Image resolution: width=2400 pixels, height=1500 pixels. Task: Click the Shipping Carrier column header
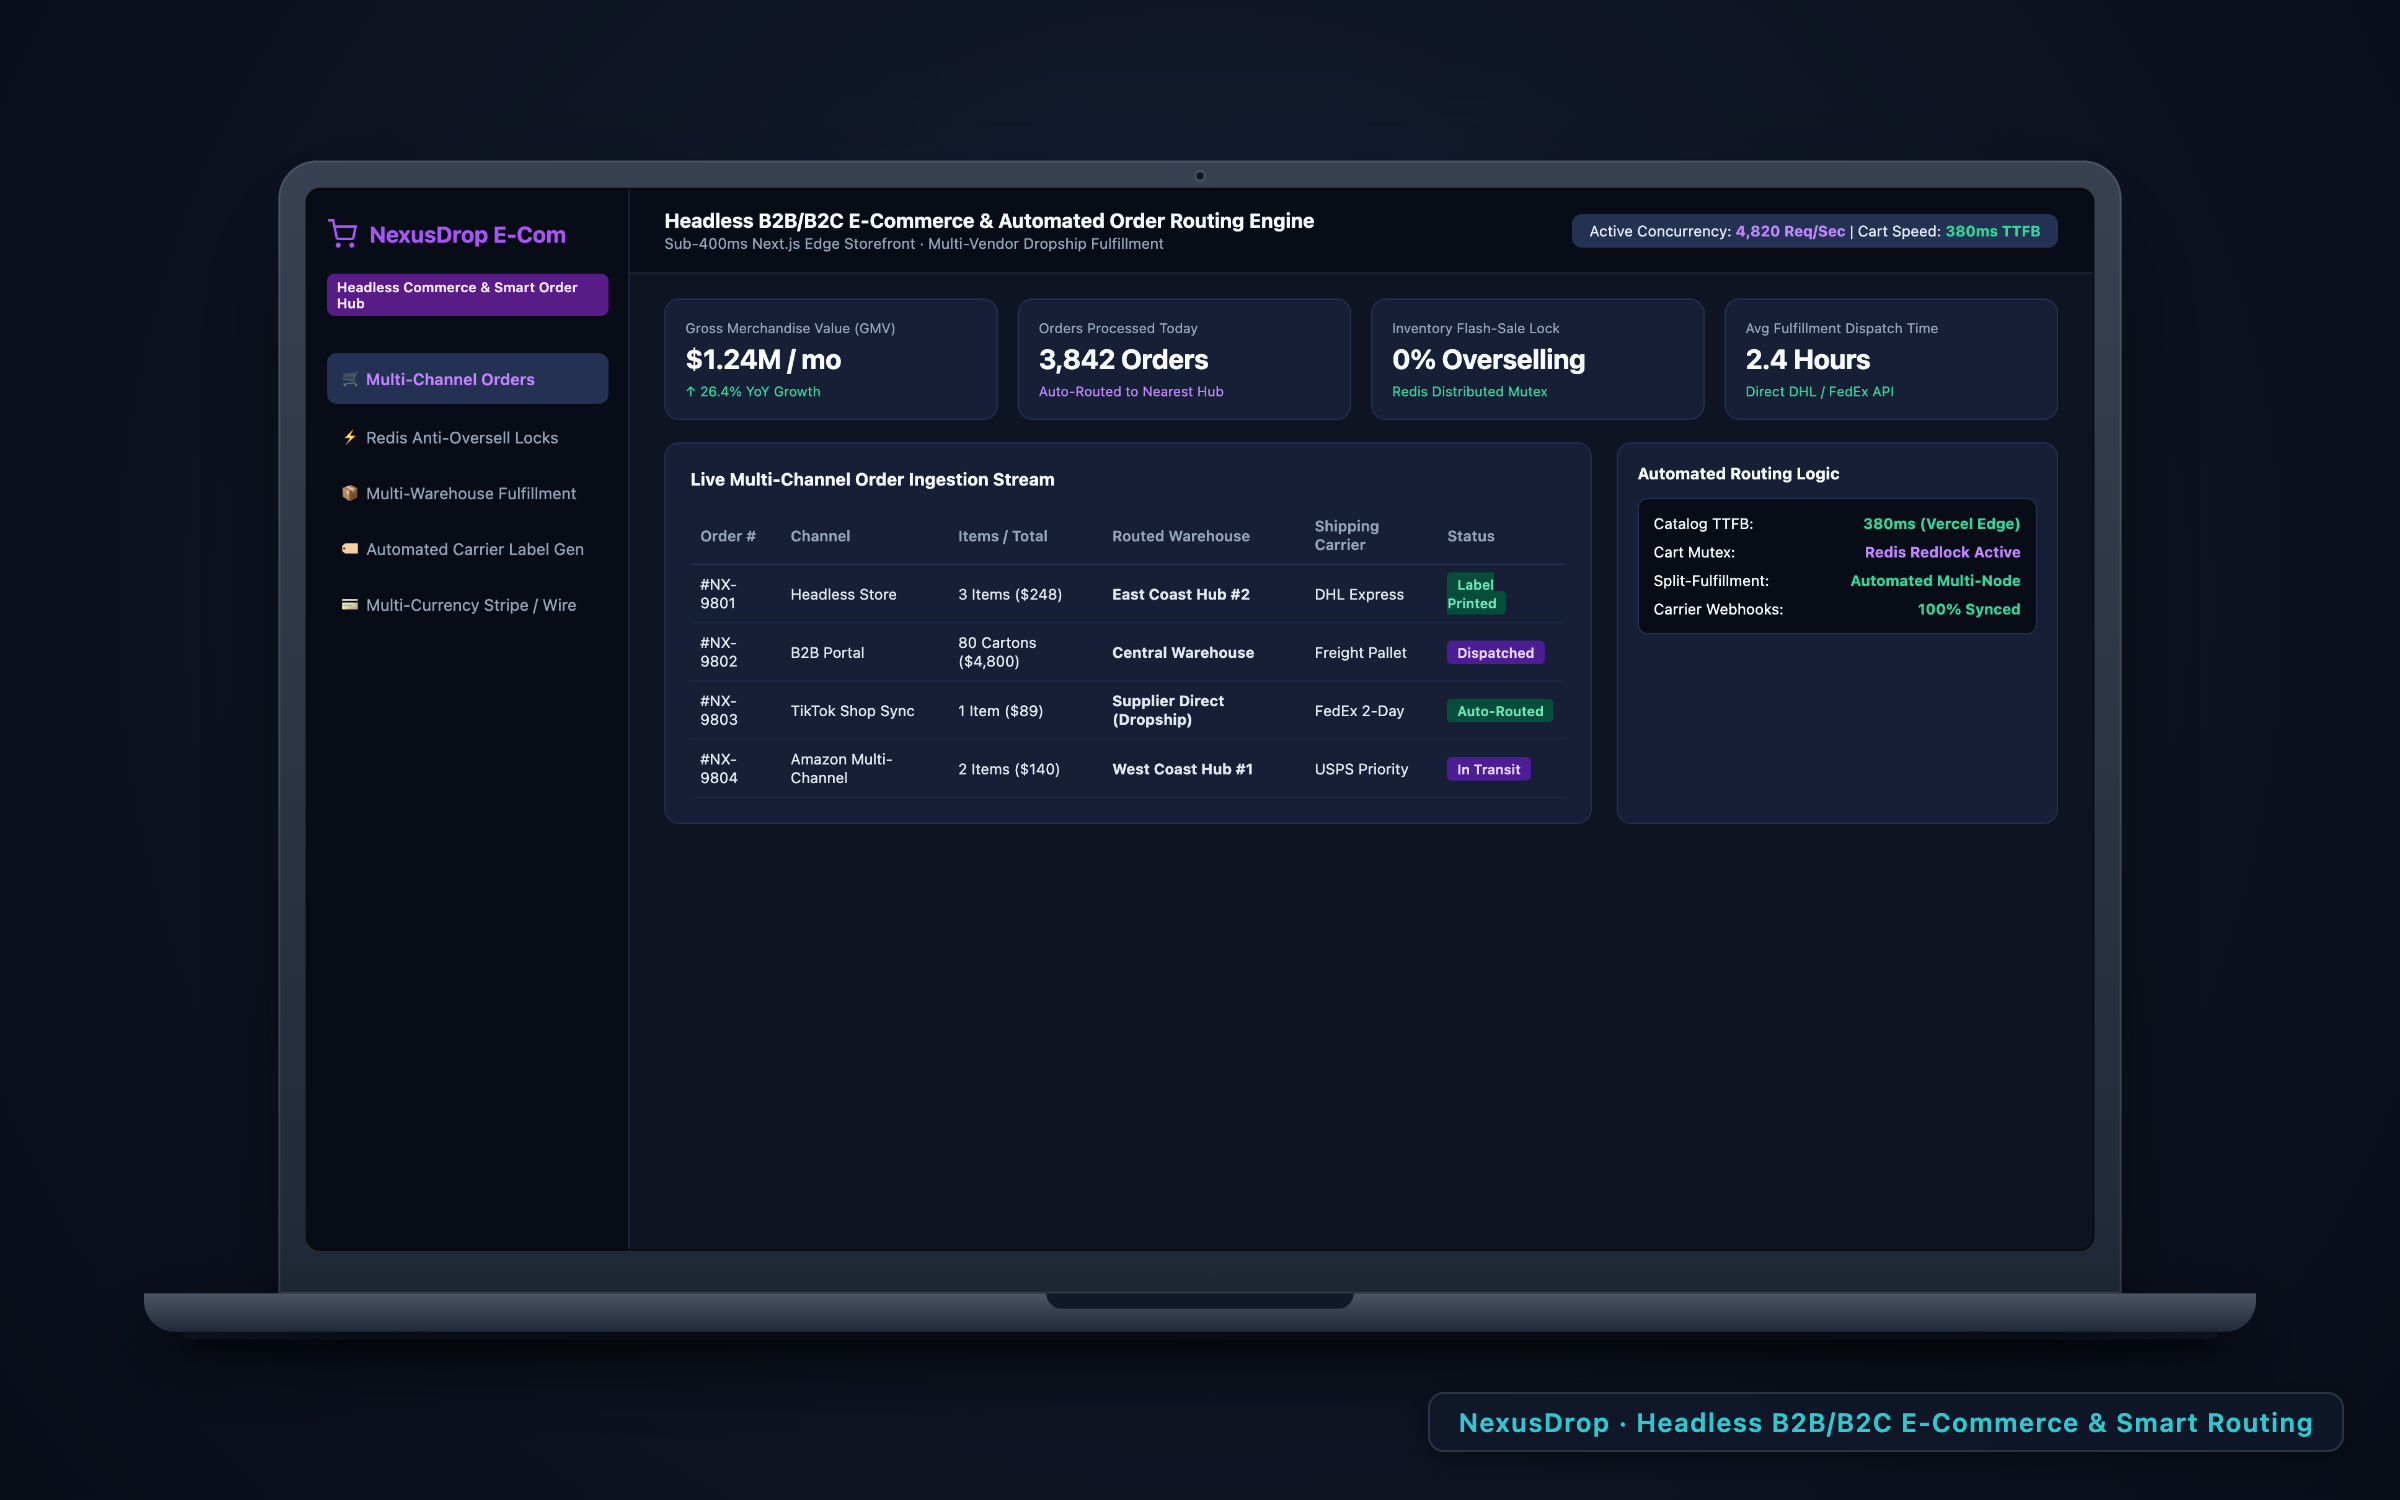coord(1346,535)
